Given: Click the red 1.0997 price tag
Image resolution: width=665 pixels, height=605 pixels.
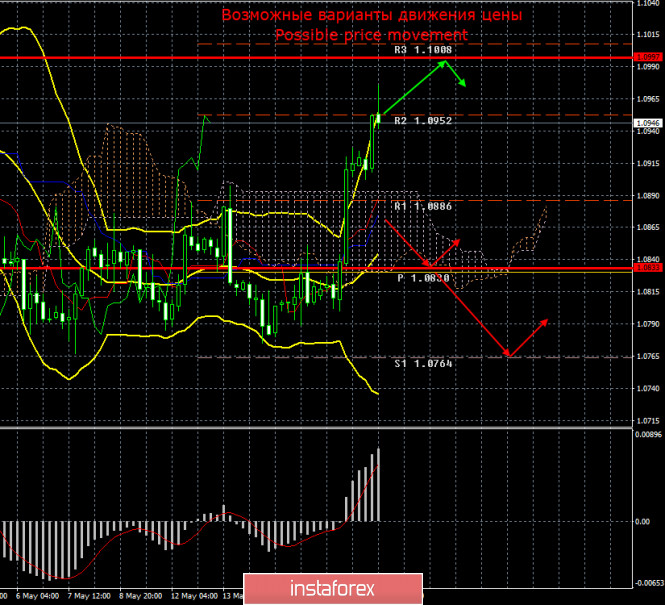Looking at the screenshot, I should tap(648, 57).
